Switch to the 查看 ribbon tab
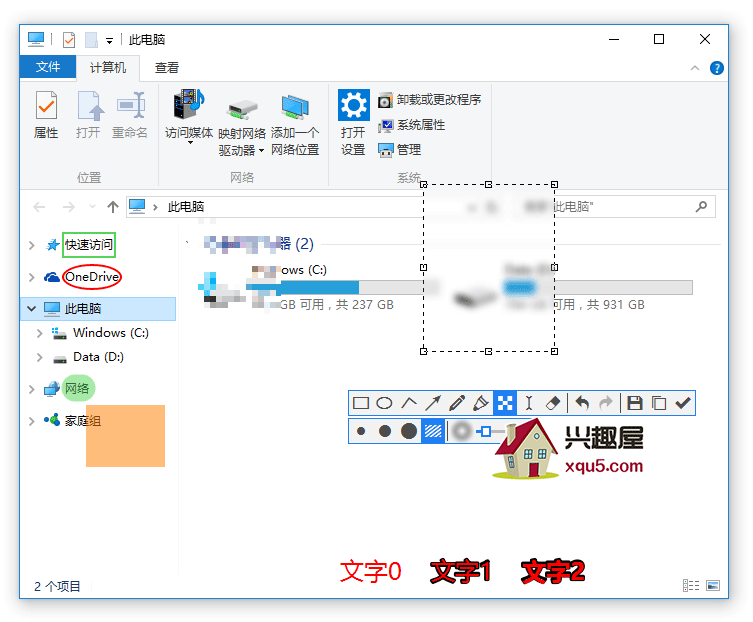Viewport: 753px width, 622px height. (x=167, y=68)
